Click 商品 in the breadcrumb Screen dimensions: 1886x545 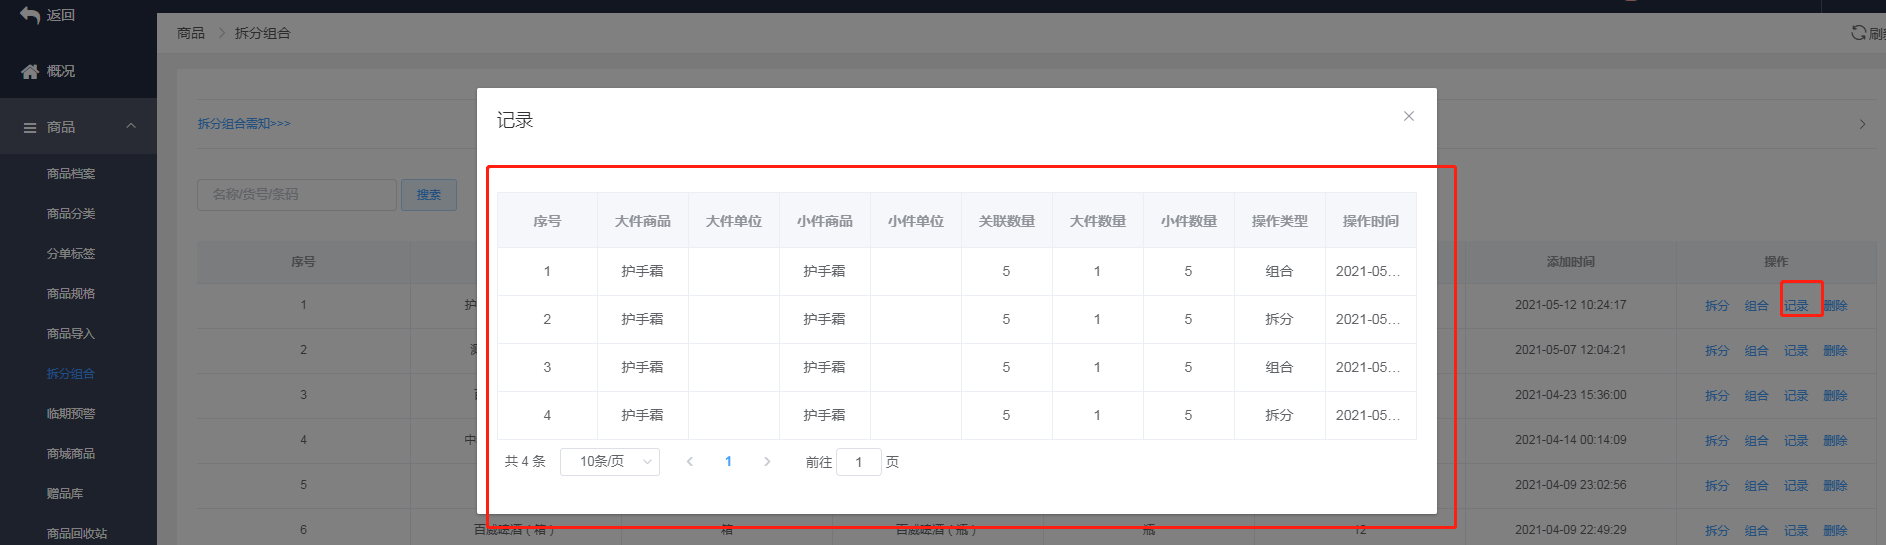tap(191, 33)
